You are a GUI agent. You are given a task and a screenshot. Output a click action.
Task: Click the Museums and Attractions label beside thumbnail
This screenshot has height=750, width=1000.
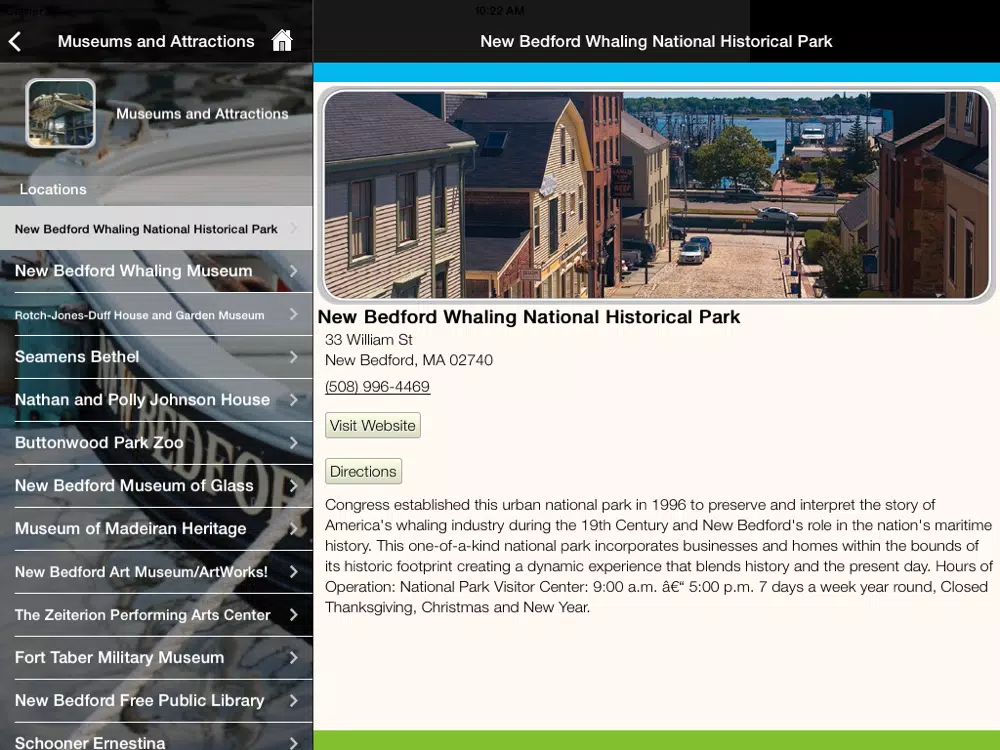[x=202, y=114]
